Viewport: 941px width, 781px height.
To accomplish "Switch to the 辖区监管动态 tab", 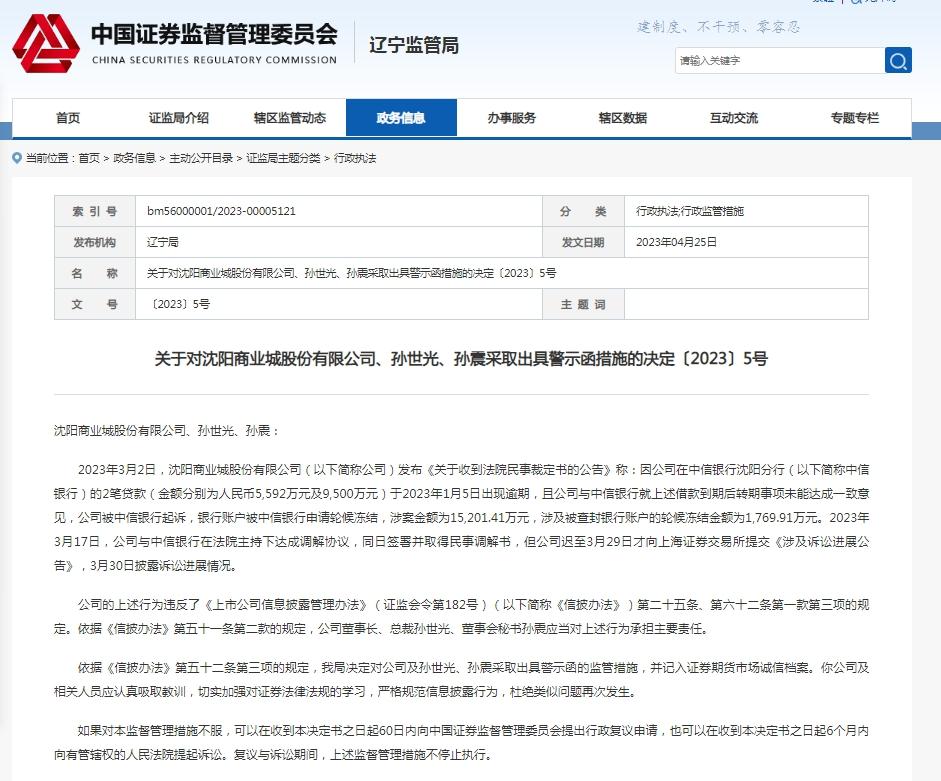I will click(x=289, y=118).
